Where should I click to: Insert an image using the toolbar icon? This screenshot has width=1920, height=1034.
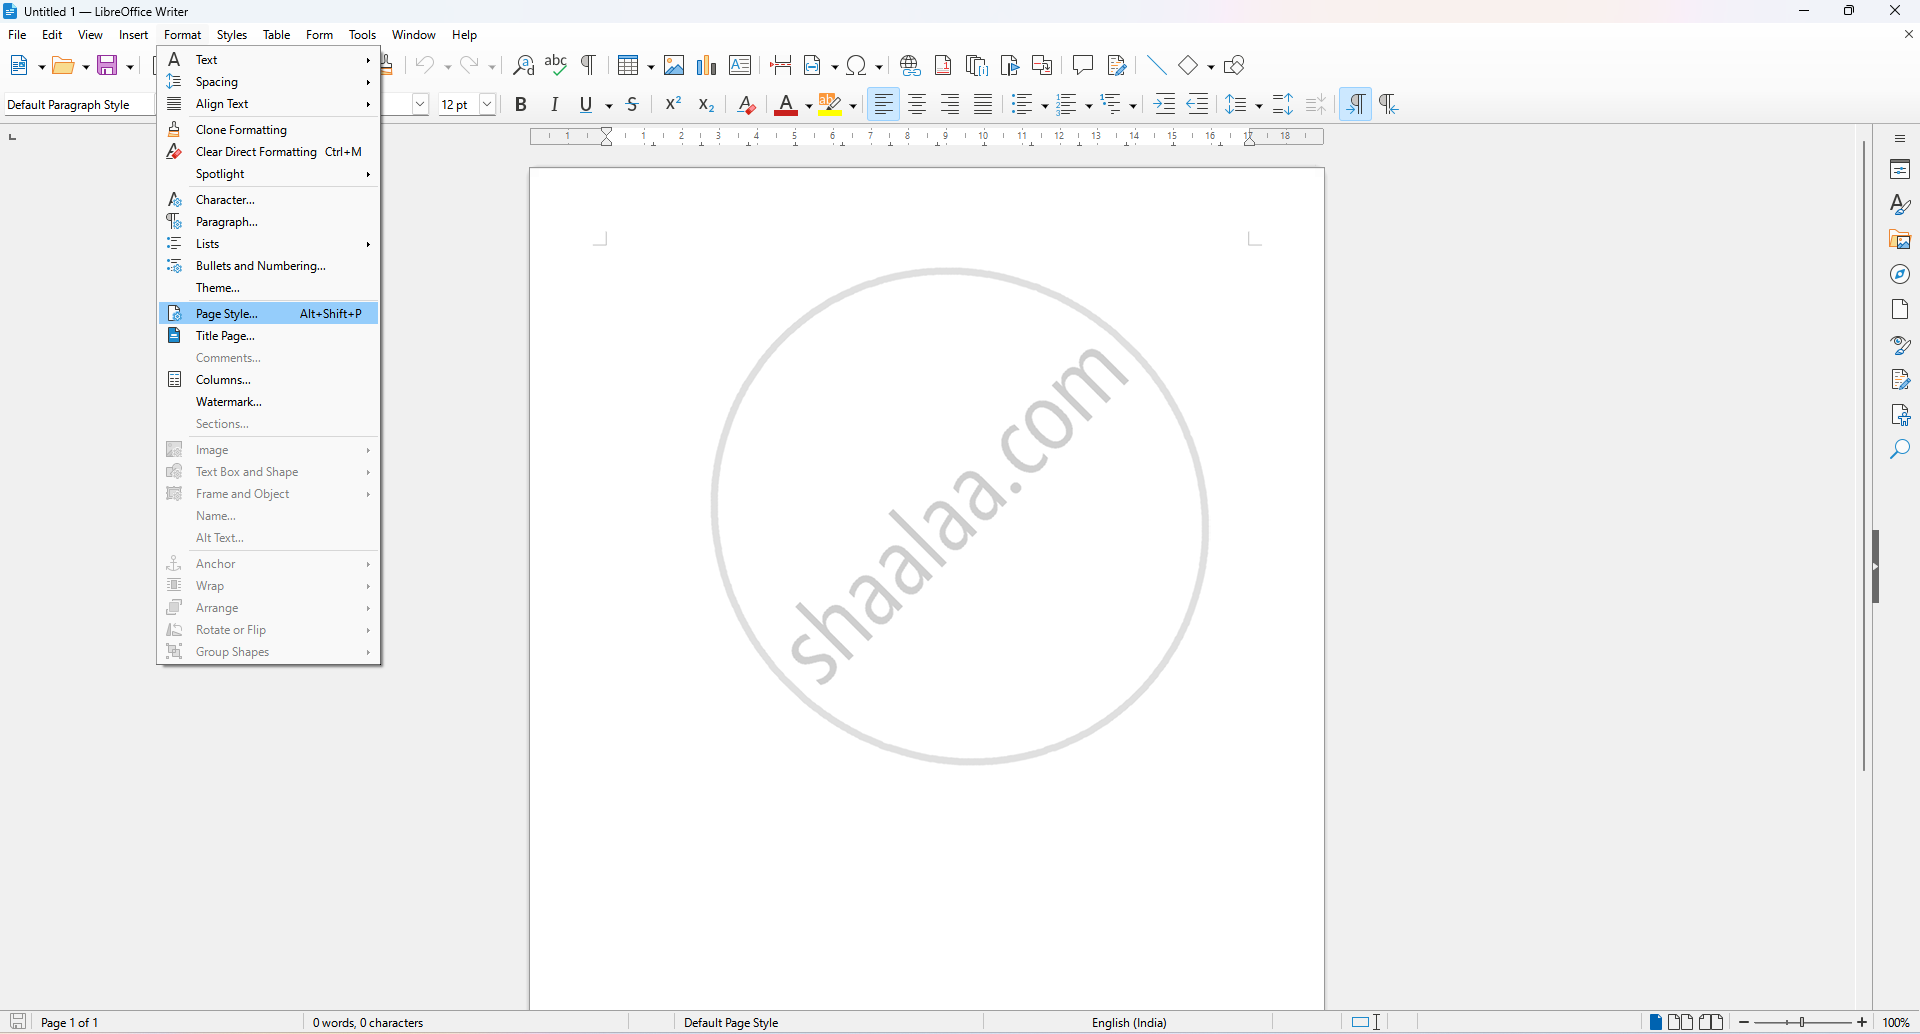(x=674, y=66)
